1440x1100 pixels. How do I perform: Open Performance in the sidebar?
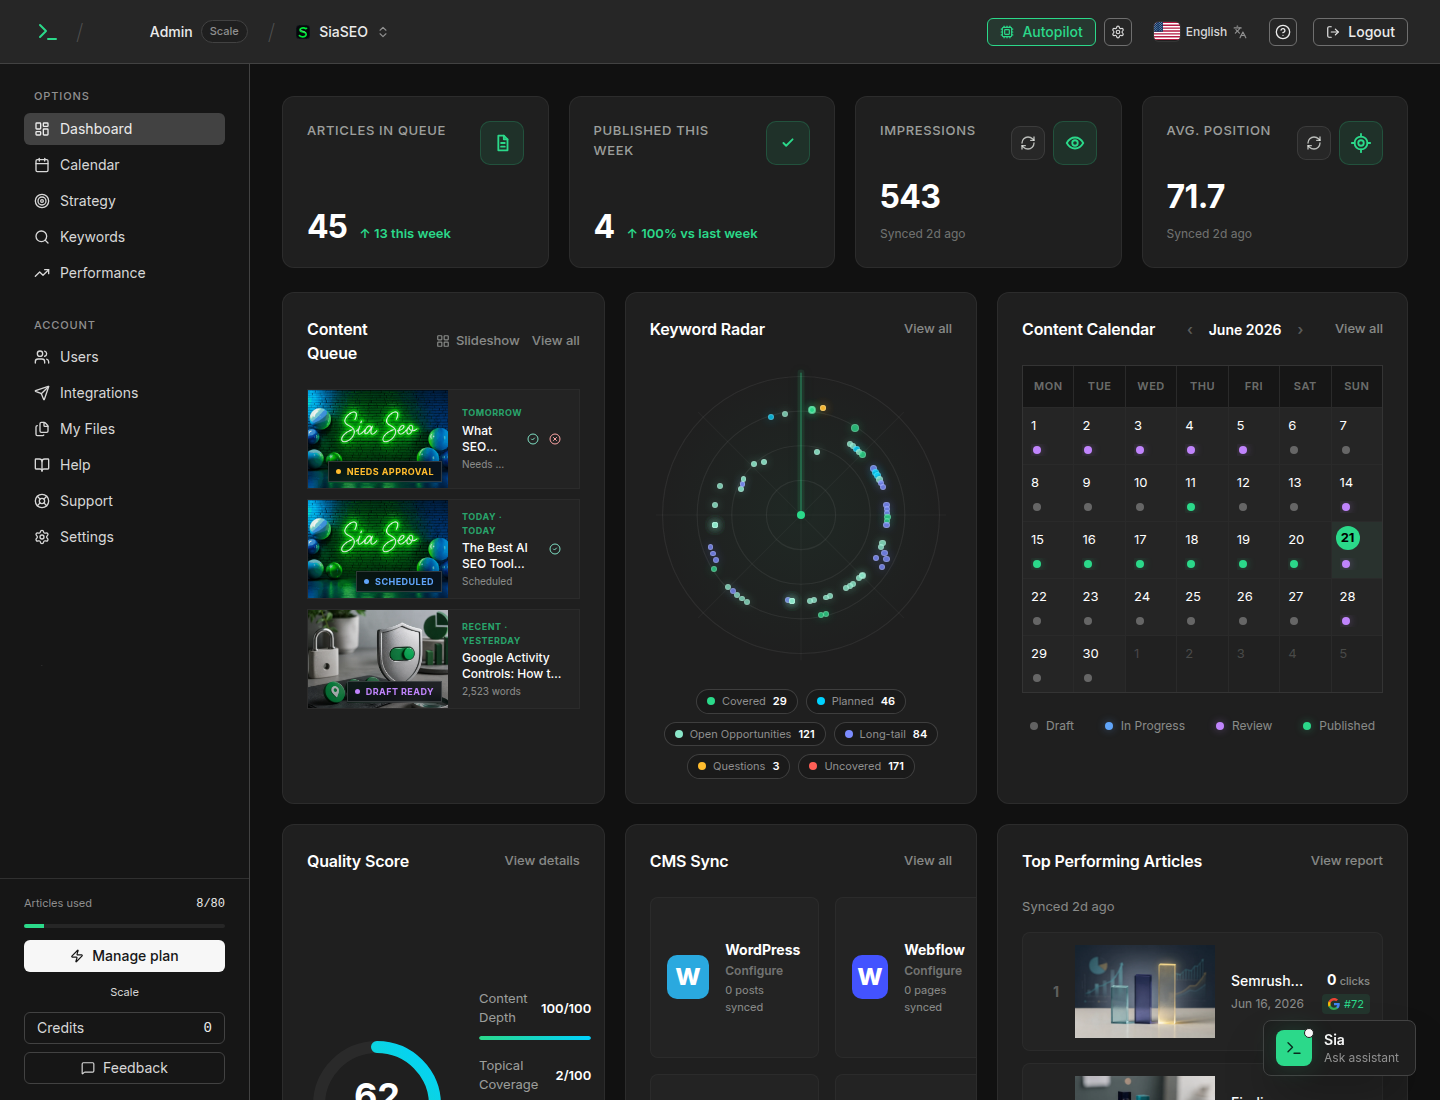(124, 273)
